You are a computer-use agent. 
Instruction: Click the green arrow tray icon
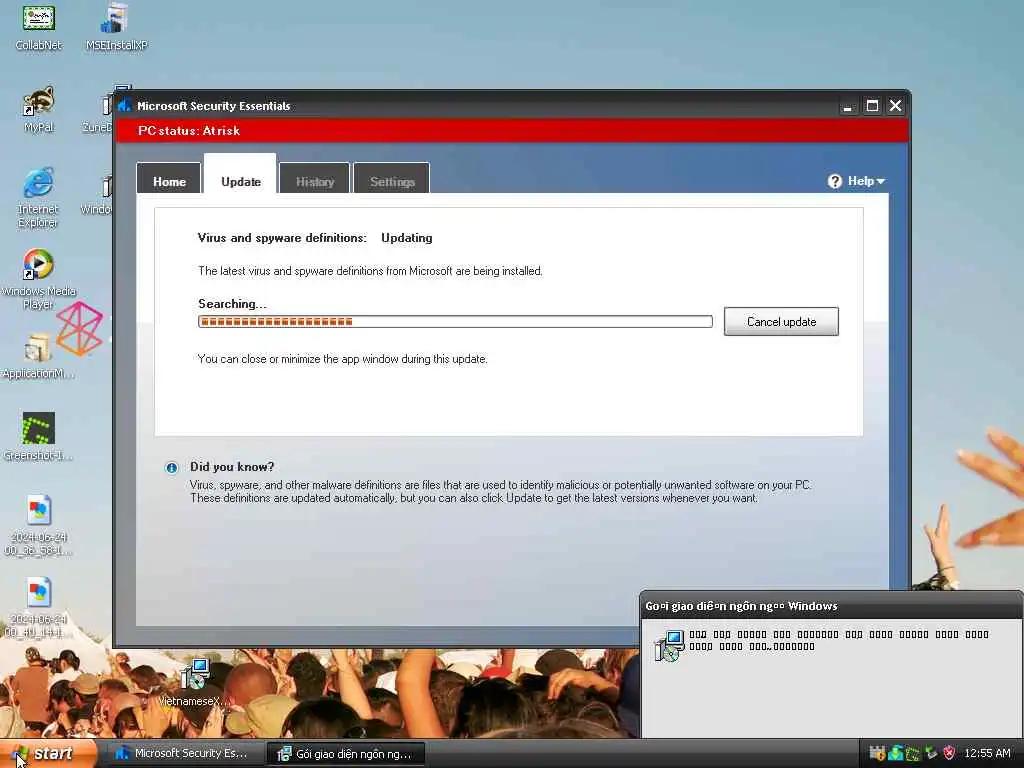pos(931,753)
